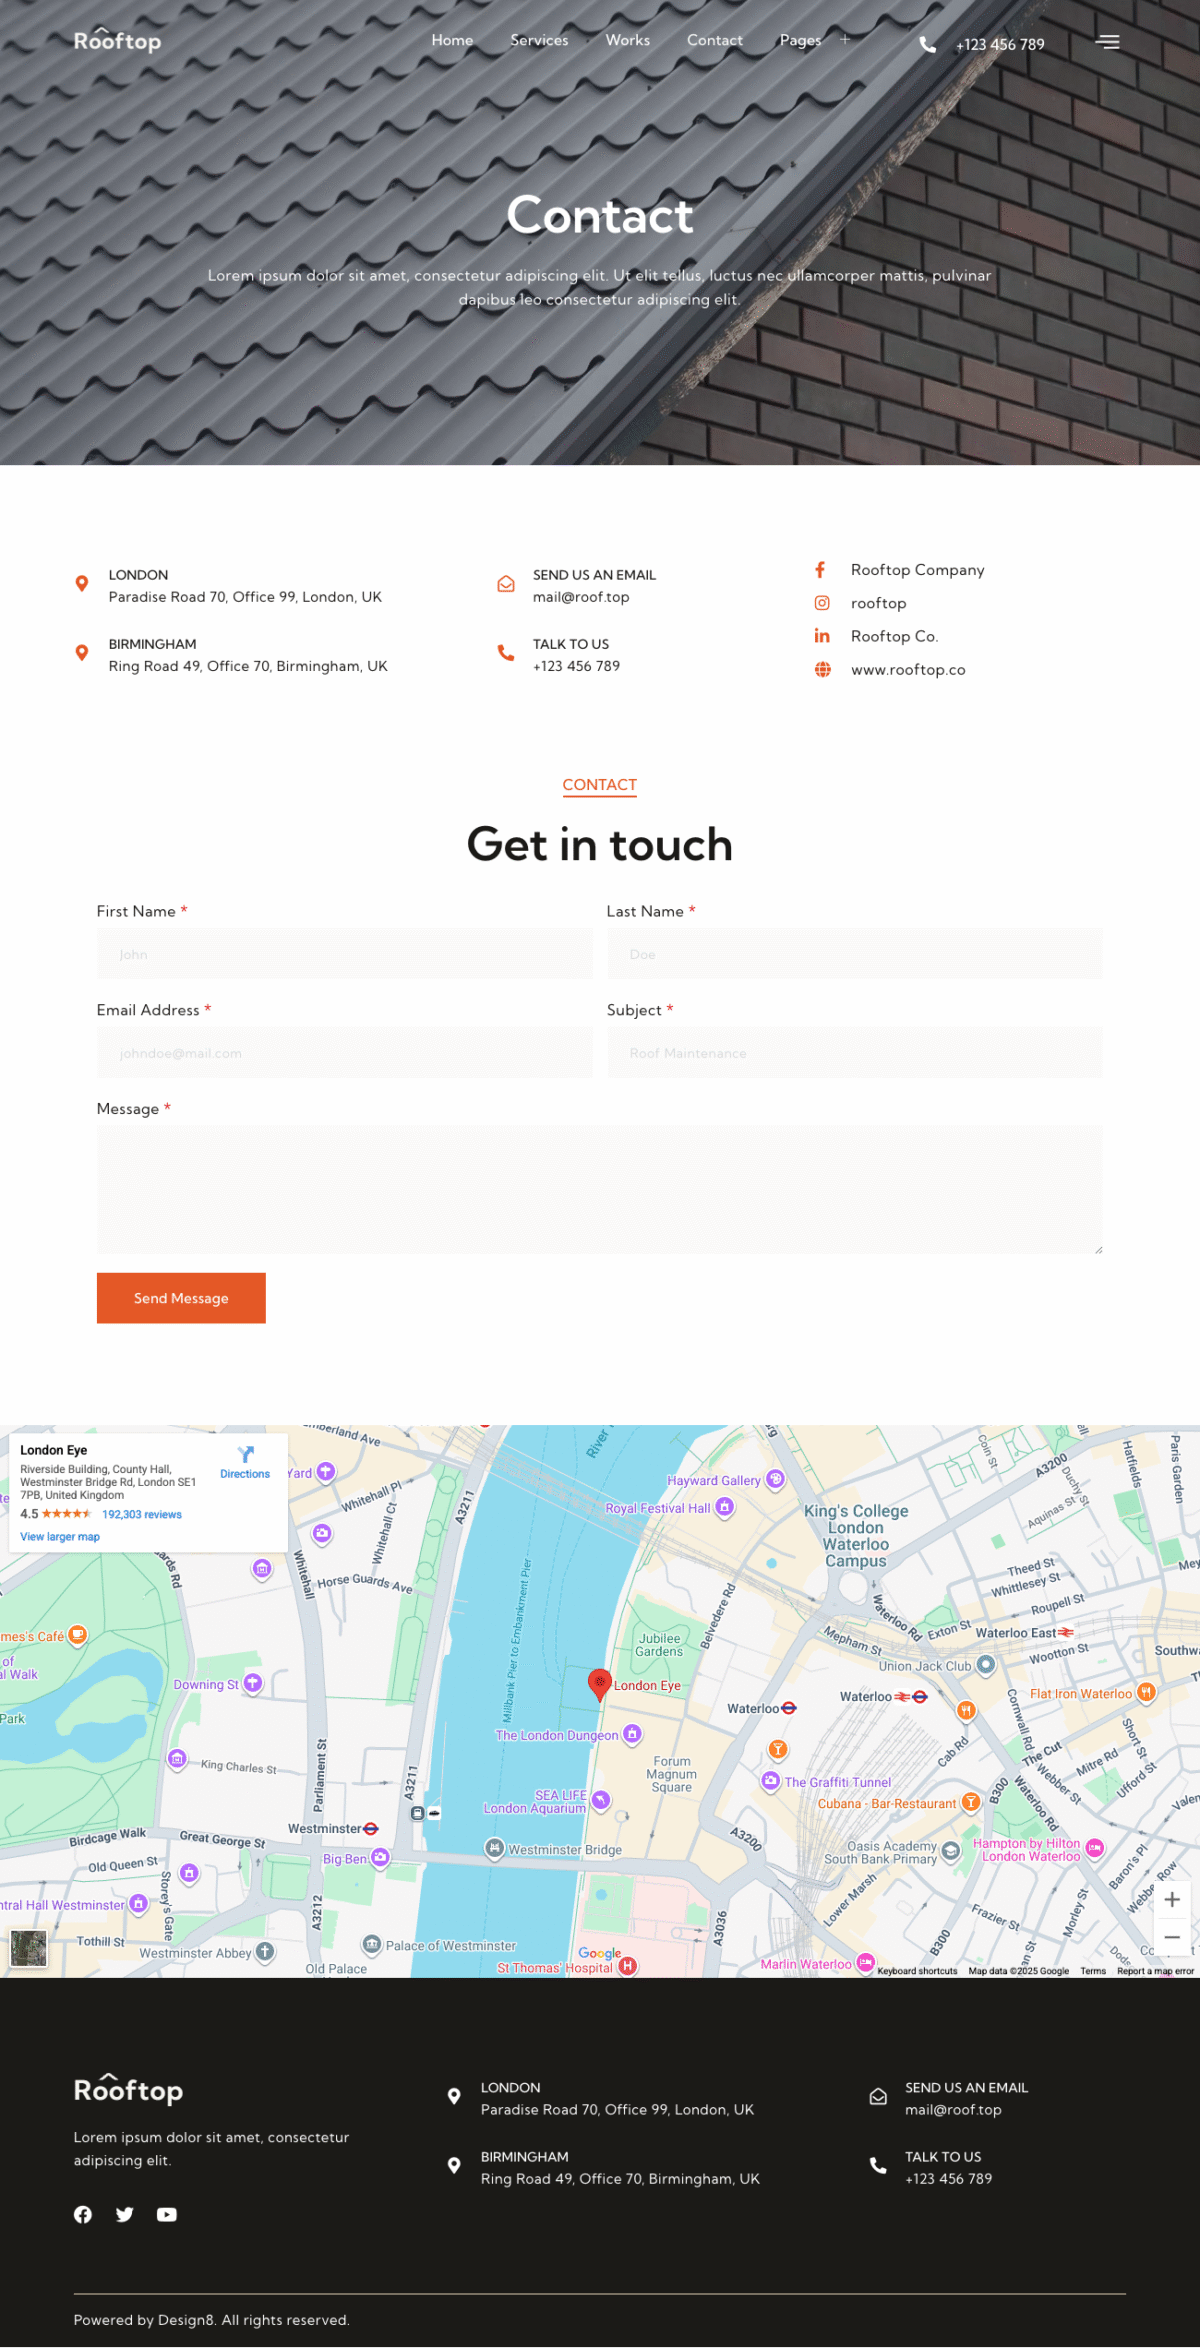1200x2348 pixels.
Task: Click the Instagram icon beside rooftop
Action: click(x=822, y=603)
